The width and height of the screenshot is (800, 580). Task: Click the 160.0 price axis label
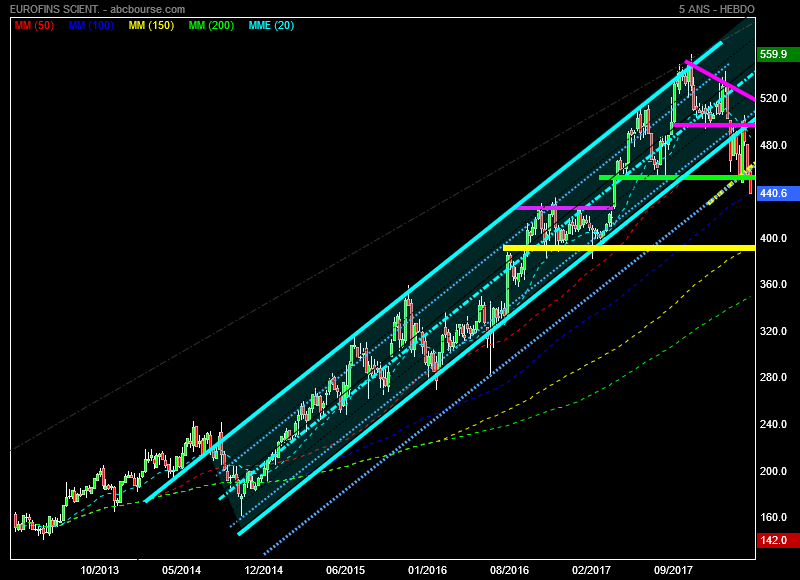pyautogui.click(x=773, y=517)
